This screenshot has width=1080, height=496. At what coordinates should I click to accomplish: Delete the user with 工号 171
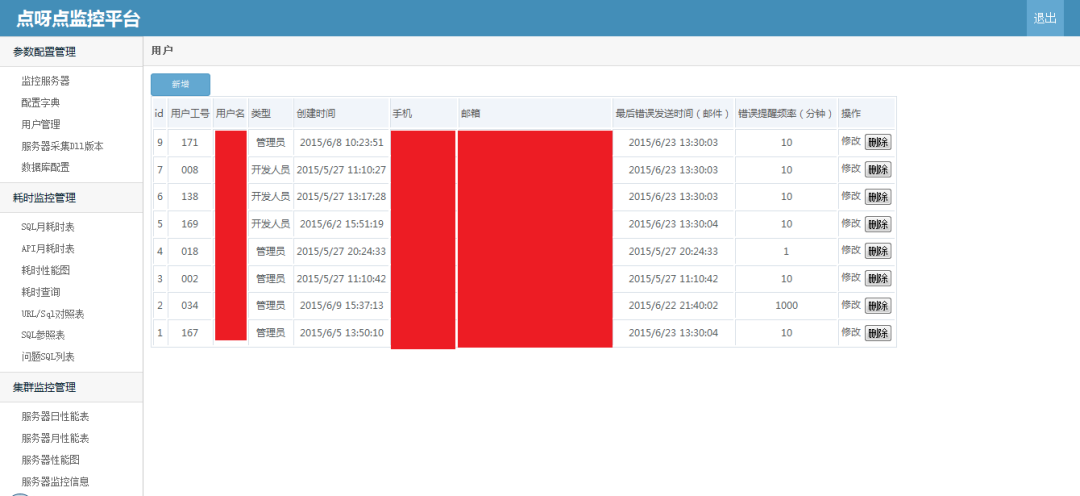(x=878, y=142)
